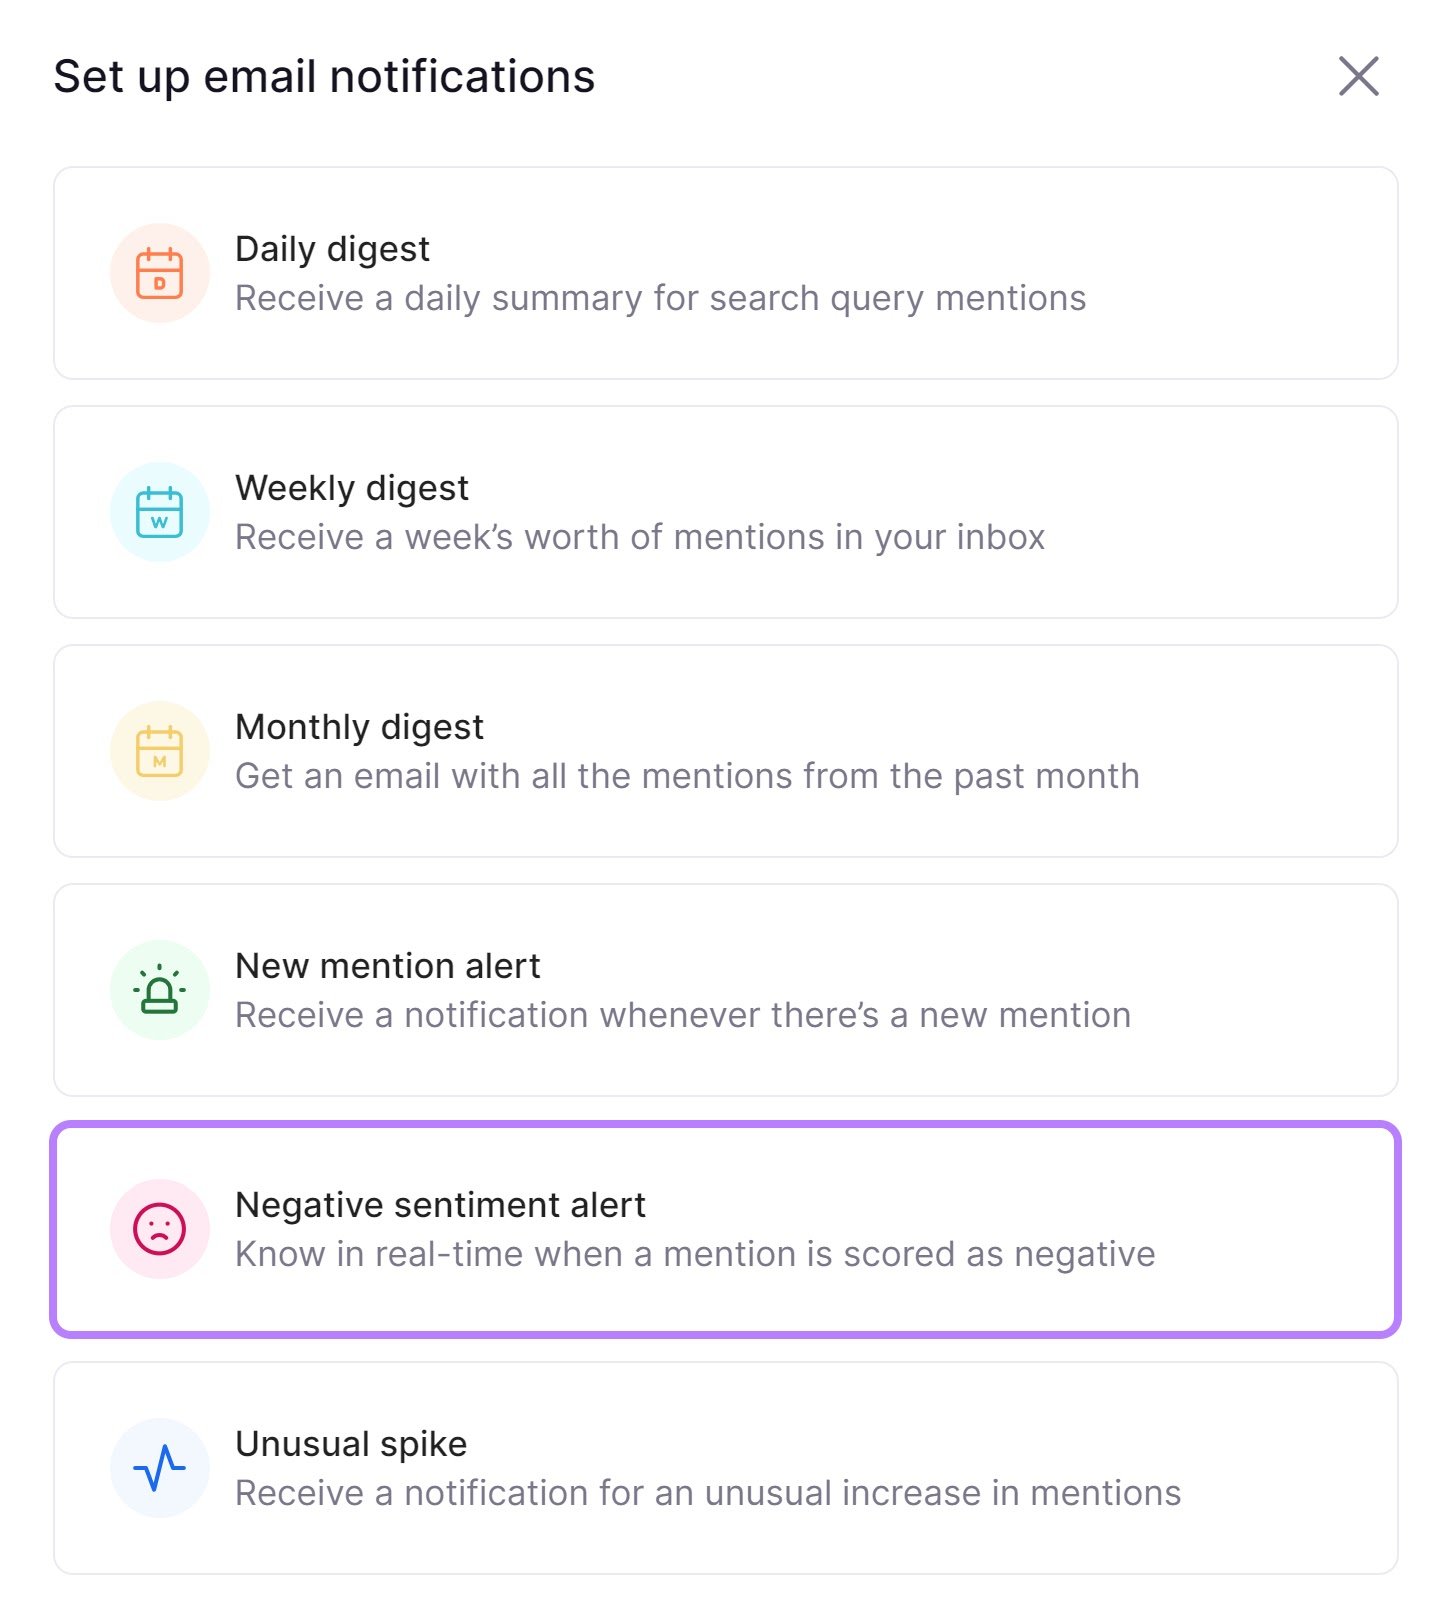Click the negative mention real-time description
The image size is (1447, 1604).
click(x=694, y=1254)
